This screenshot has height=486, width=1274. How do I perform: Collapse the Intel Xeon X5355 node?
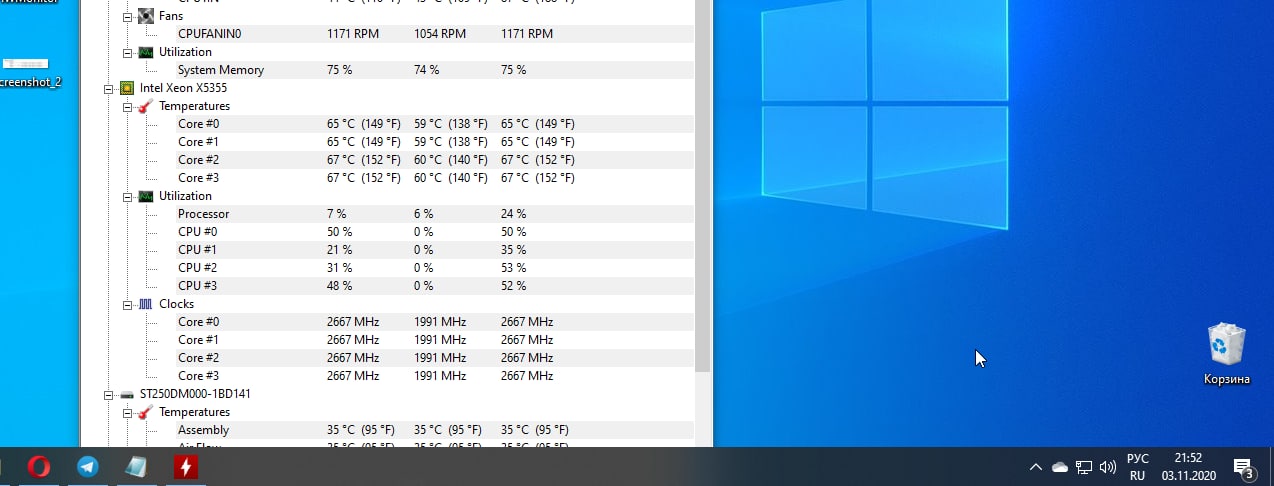pyautogui.click(x=109, y=88)
